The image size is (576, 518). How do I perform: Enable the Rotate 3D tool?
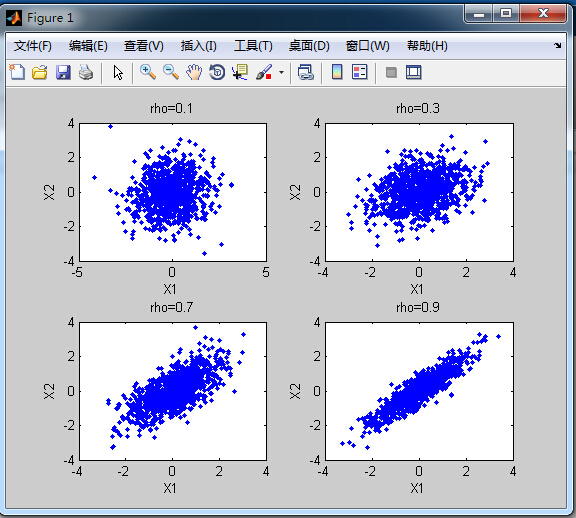(x=217, y=72)
